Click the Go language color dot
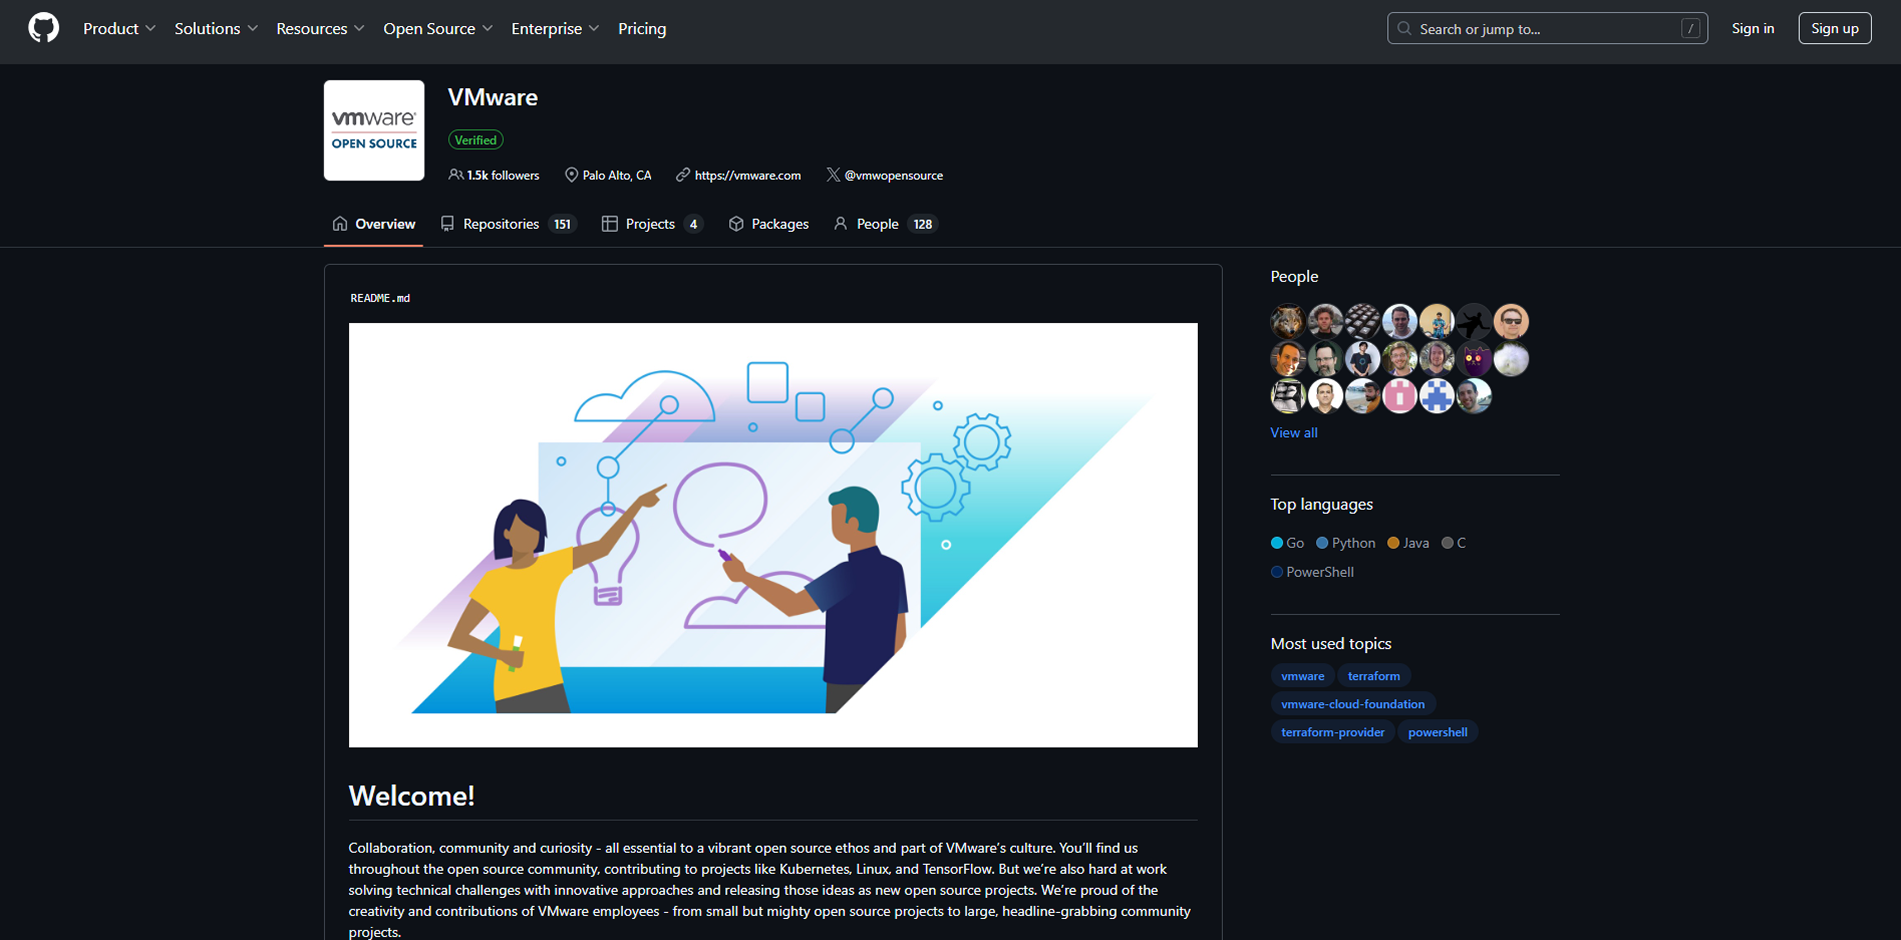The image size is (1901, 940). 1276,543
